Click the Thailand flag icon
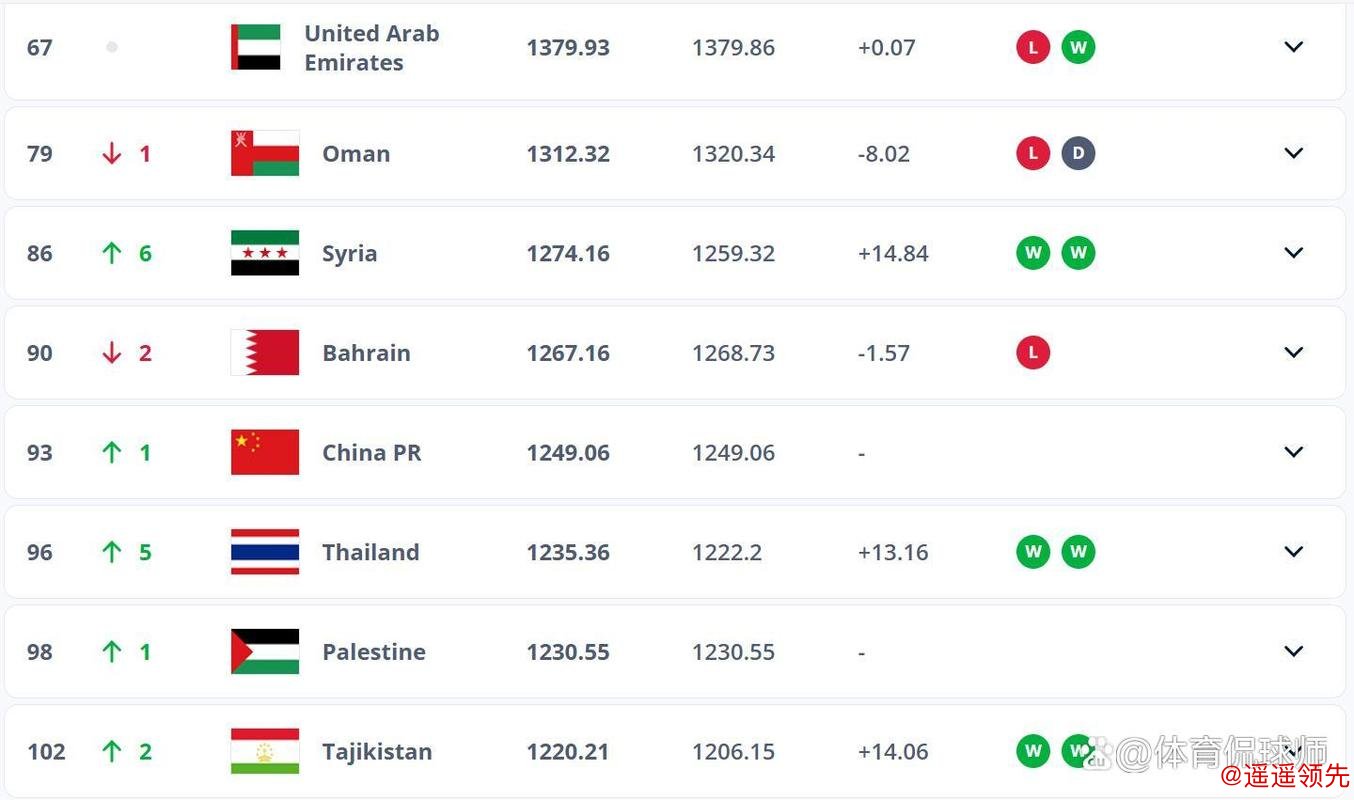 tap(265, 552)
